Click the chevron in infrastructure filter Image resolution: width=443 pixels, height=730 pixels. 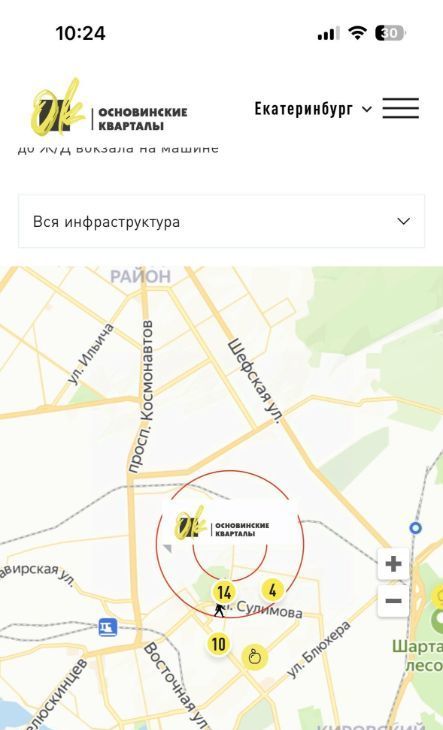tap(403, 222)
